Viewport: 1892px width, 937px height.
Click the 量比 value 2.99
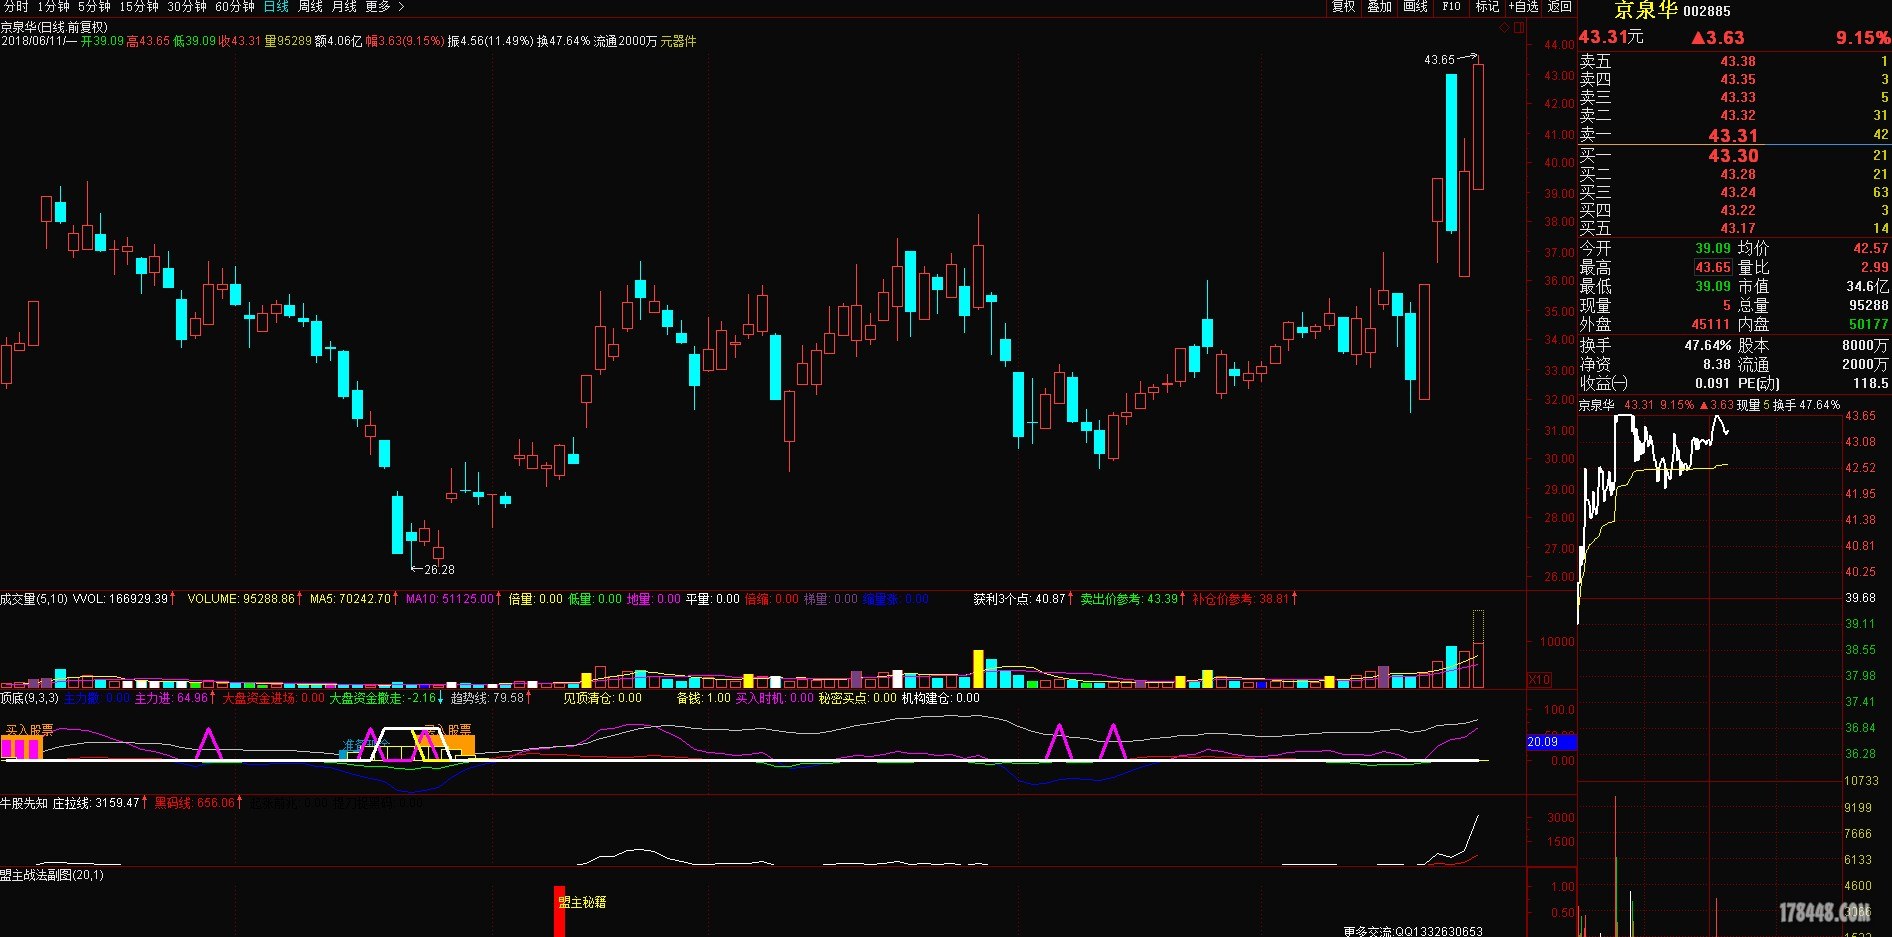(x=1875, y=267)
